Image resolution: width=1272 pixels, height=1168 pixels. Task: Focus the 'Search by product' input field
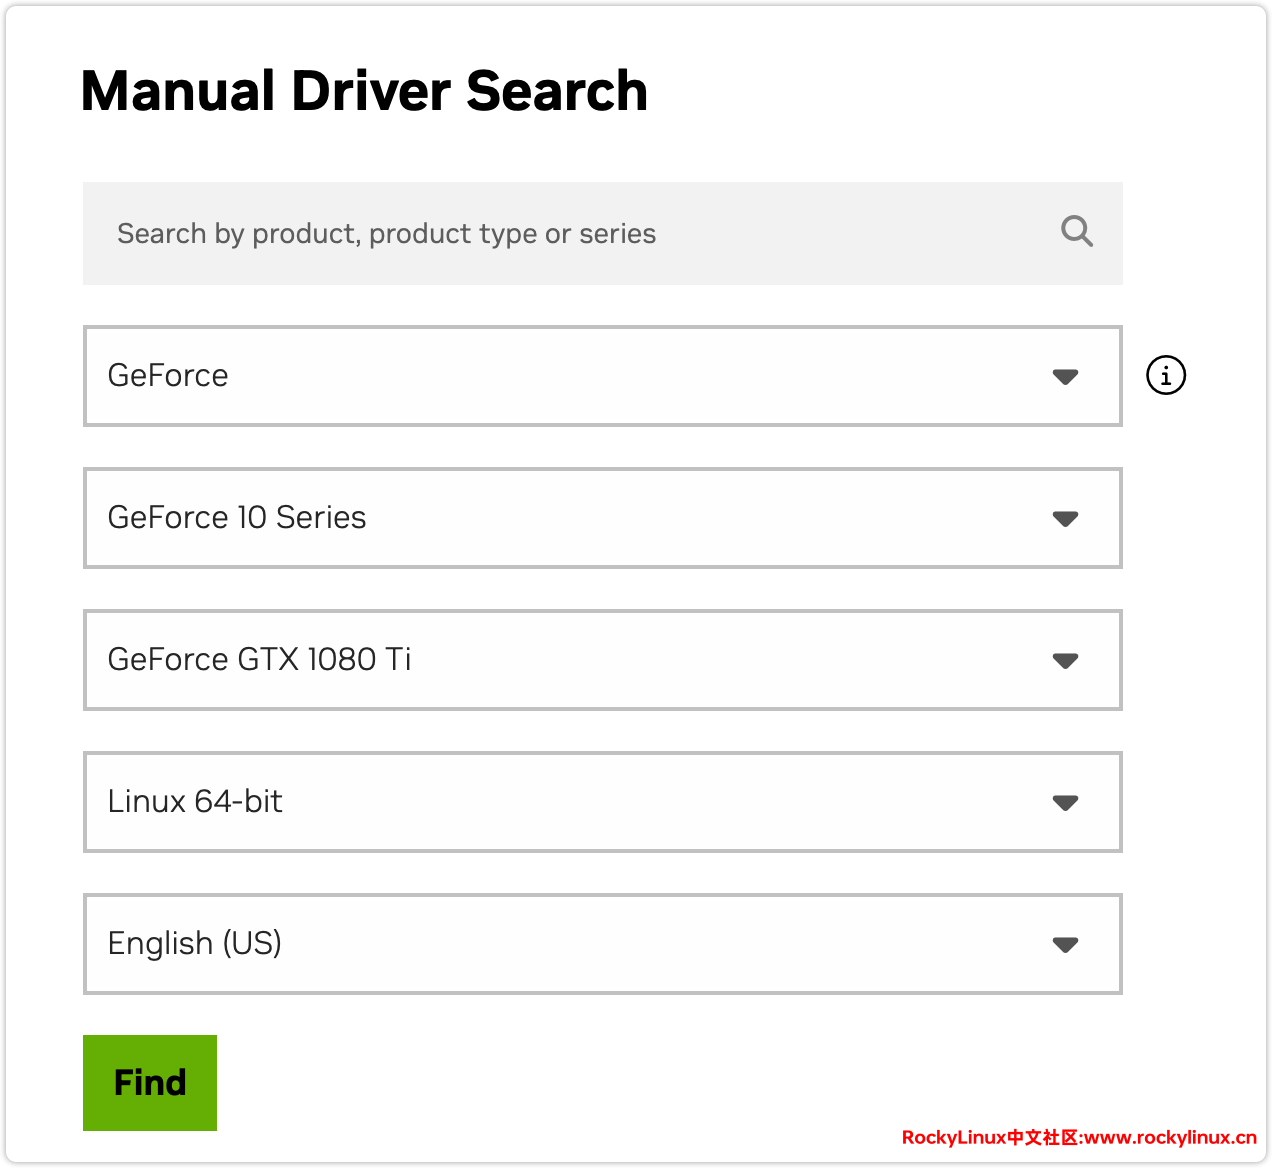(560, 233)
